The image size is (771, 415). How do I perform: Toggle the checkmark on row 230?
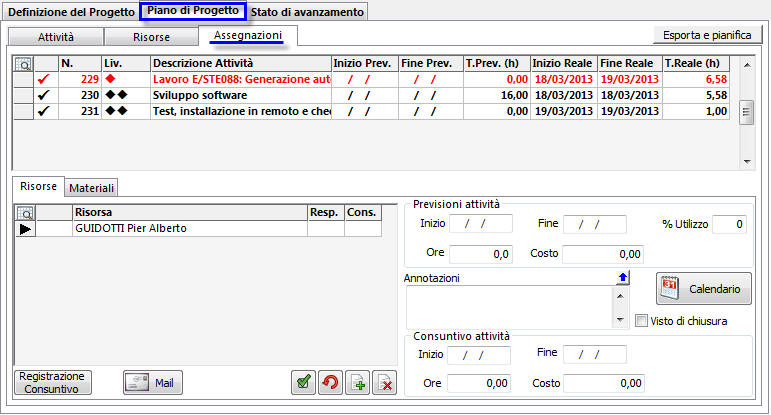(x=42, y=95)
